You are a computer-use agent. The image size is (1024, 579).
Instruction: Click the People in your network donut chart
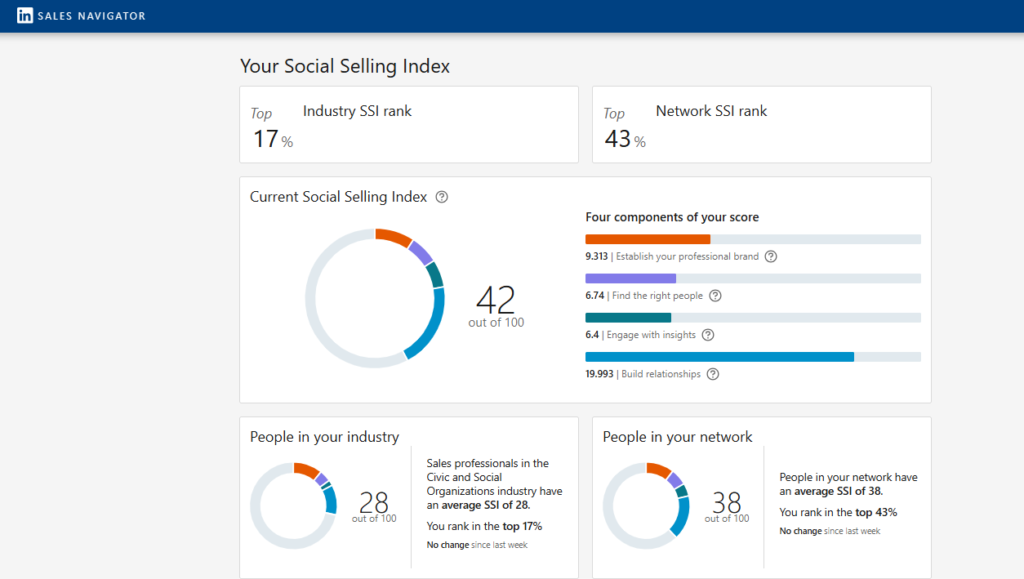tap(646, 506)
